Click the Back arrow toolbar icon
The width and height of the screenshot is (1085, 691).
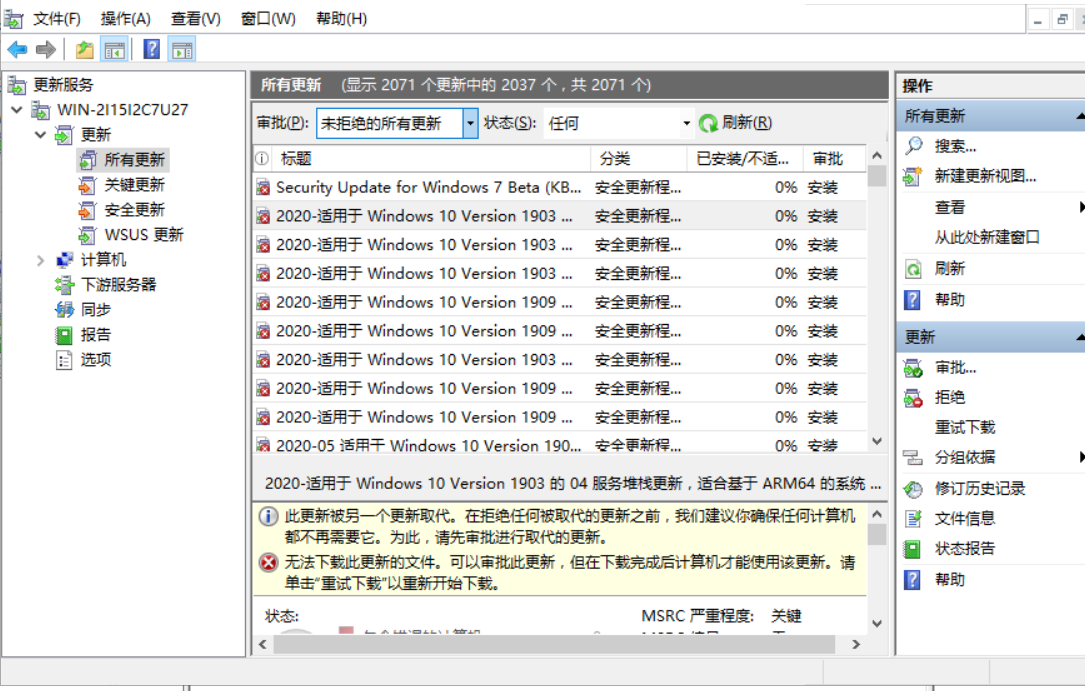[17, 50]
